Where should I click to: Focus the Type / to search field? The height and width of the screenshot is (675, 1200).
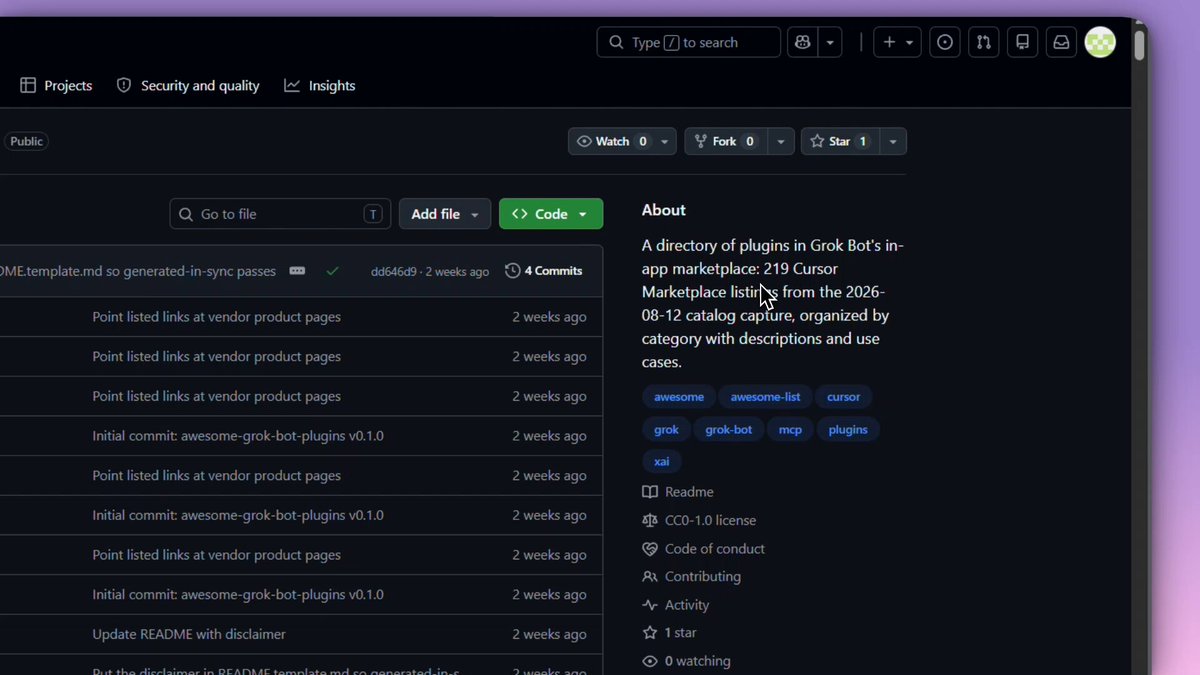[x=689, y=42]
